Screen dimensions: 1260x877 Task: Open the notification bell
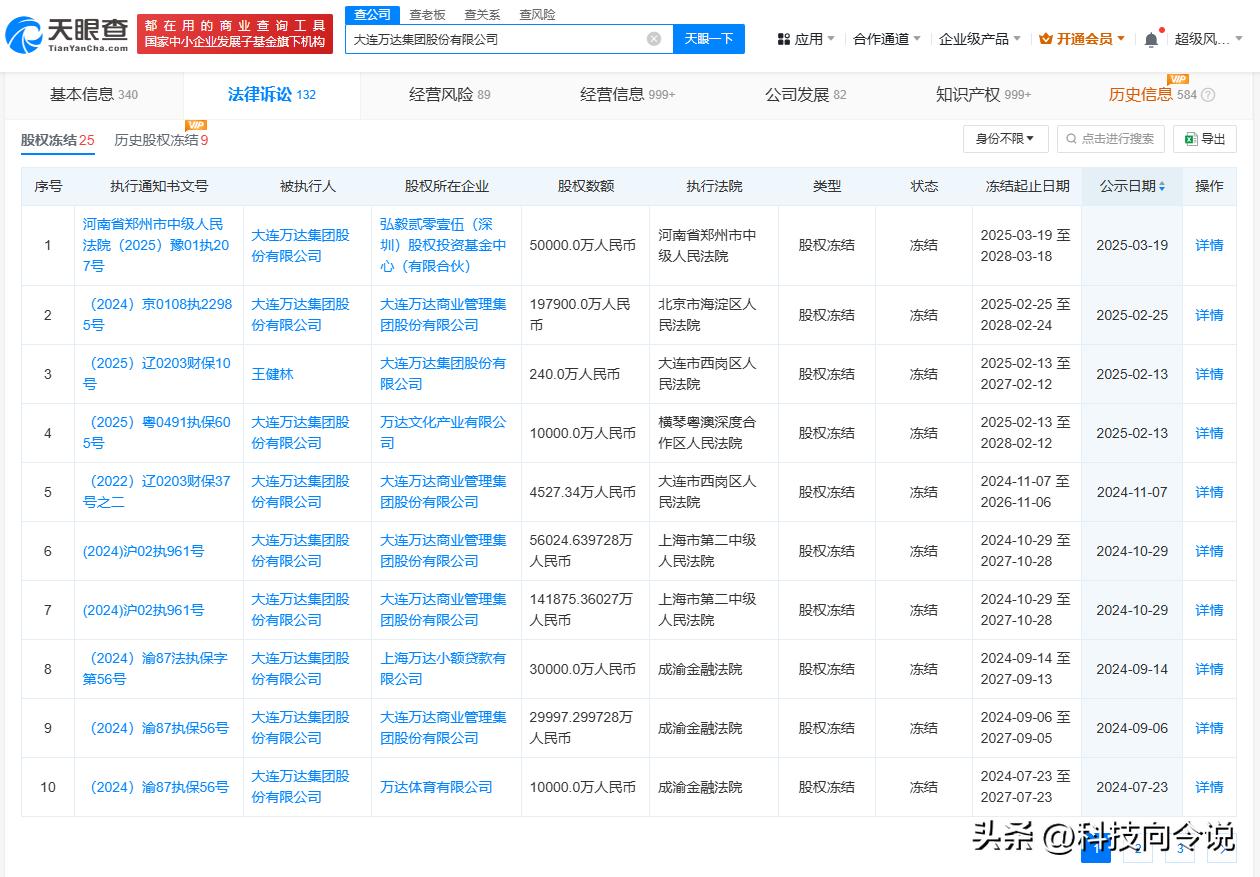1151,39
